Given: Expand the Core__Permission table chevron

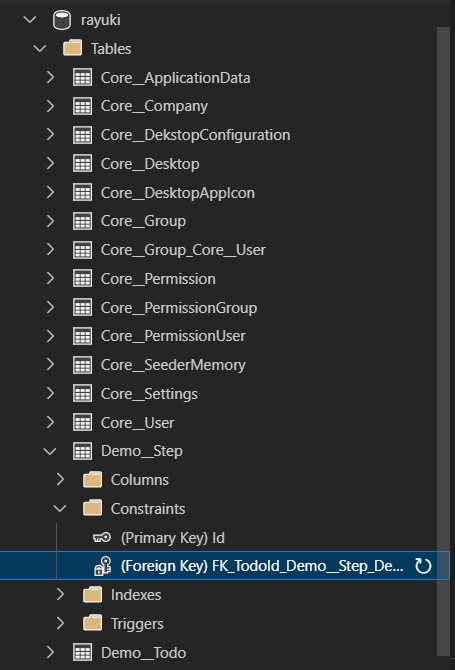Looking at the screenshot, I should coord(50,279).
